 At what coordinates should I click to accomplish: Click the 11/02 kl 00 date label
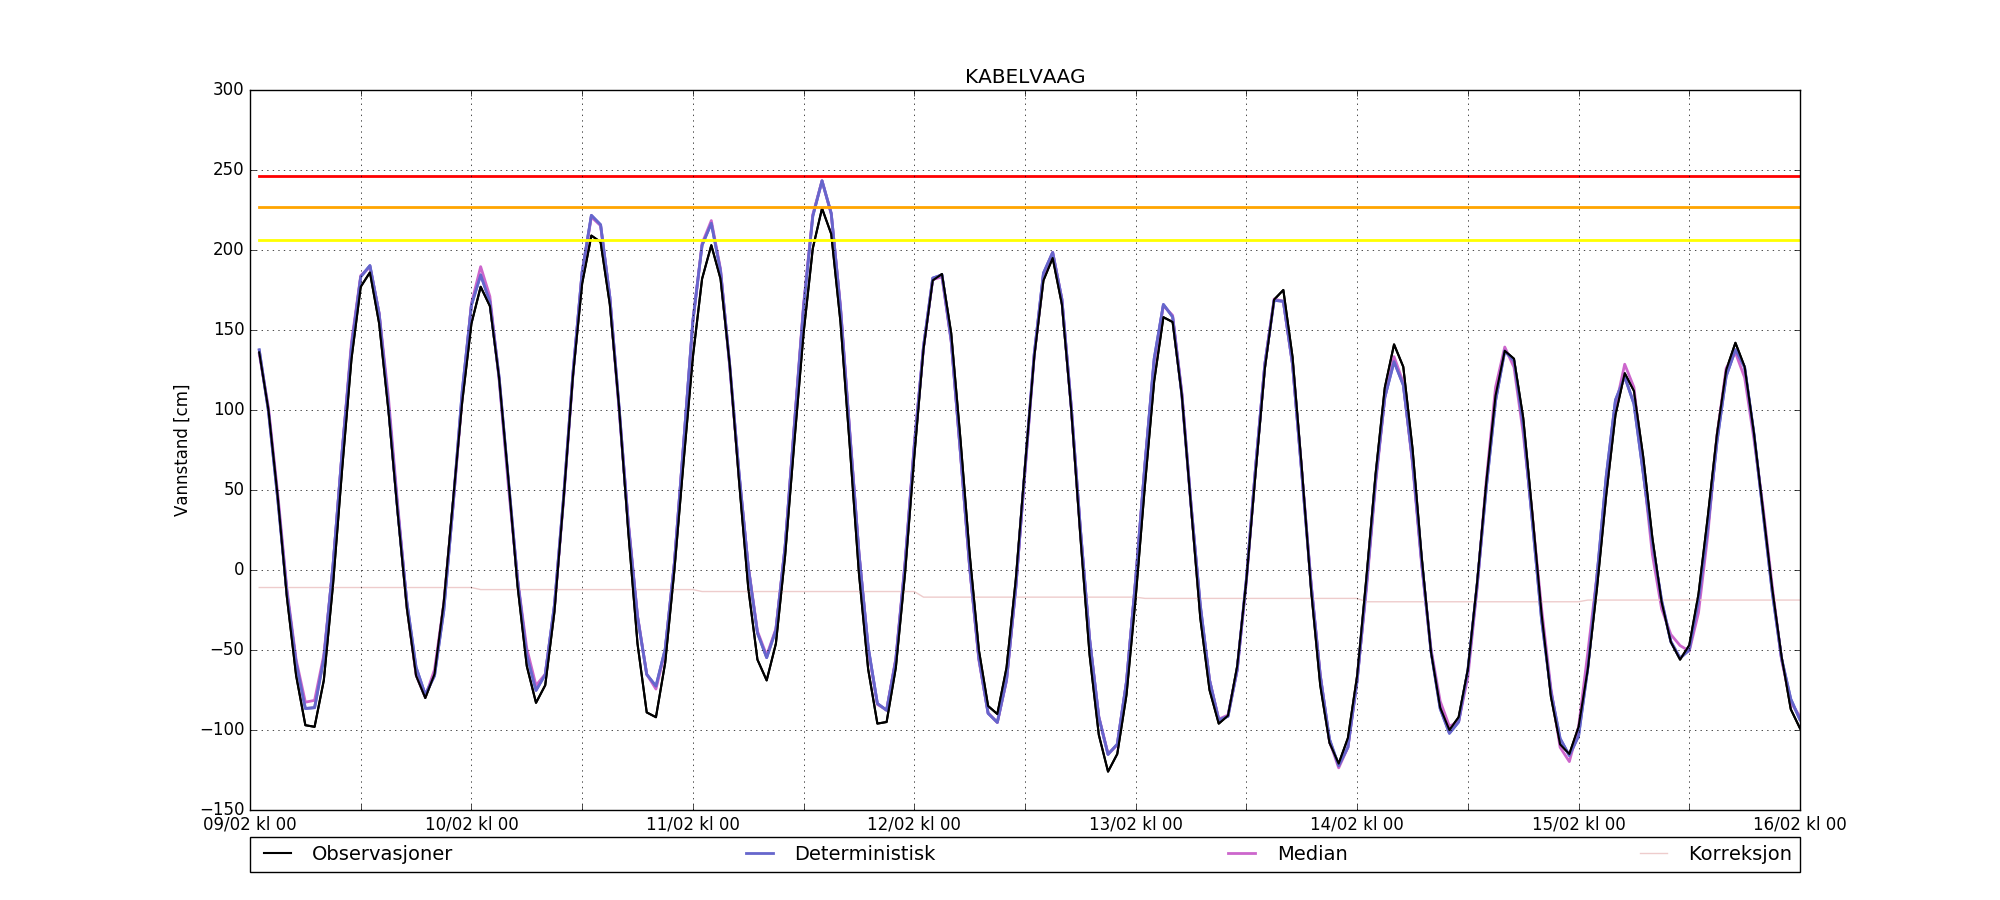pos(693,825)
